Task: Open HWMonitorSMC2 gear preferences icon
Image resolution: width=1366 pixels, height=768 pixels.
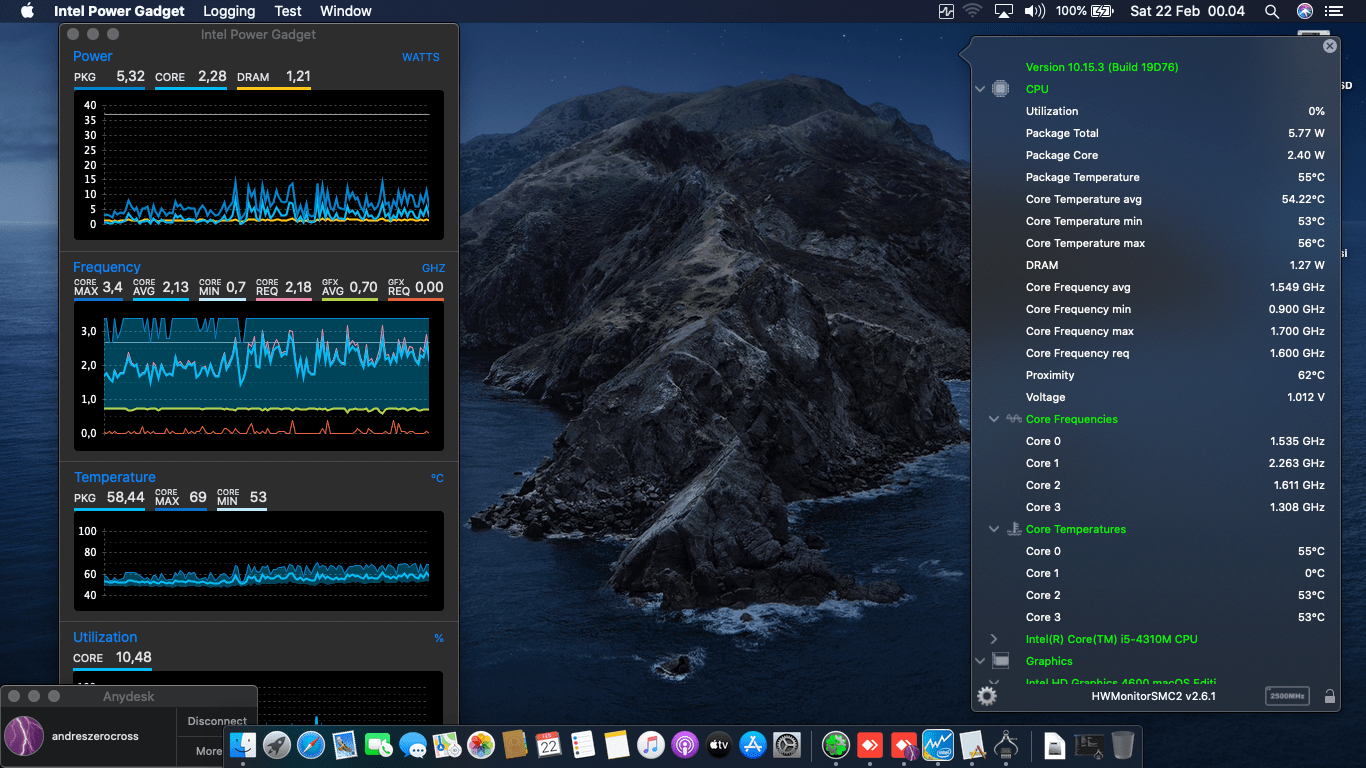Action: tap(987, 696)
